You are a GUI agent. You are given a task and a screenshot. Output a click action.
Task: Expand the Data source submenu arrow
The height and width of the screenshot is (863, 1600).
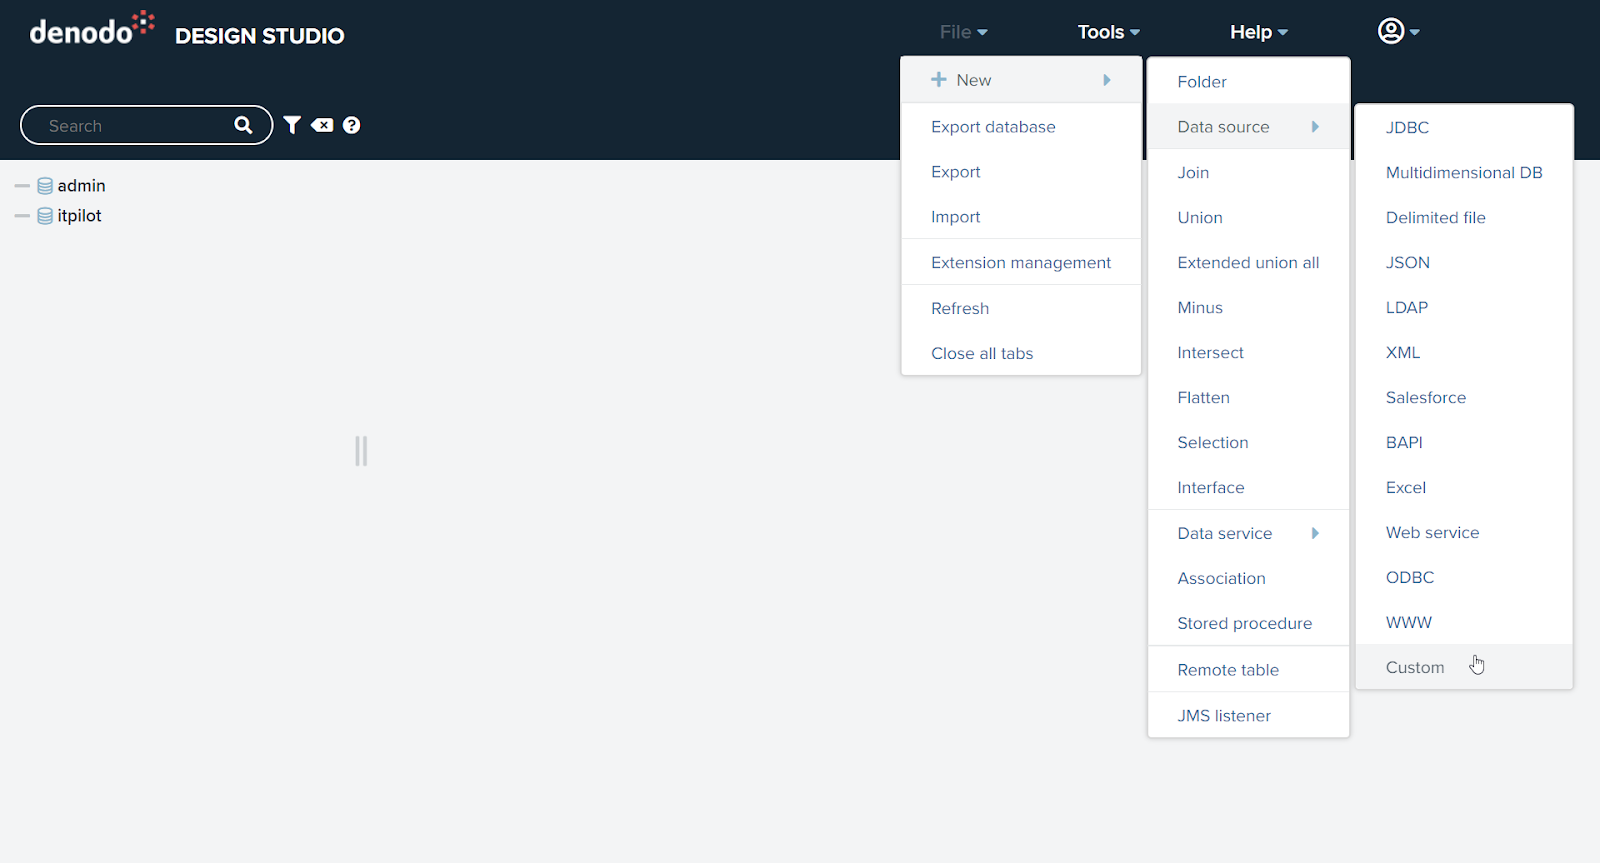click(1315, 127)
